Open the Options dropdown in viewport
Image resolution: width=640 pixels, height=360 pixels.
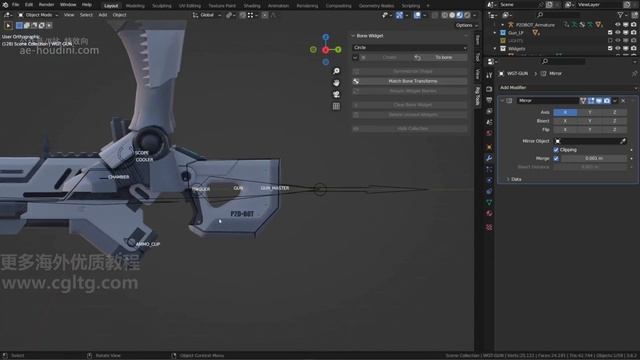[466, 25]
